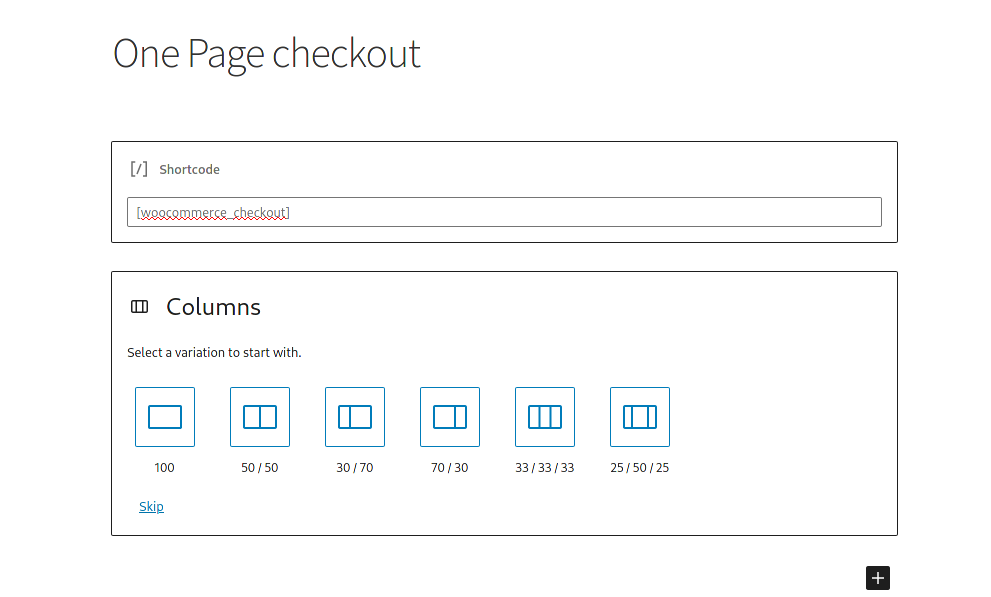Click the Shortcode block label
This screenshot has height=597, width=991.
tap(190, 169)
